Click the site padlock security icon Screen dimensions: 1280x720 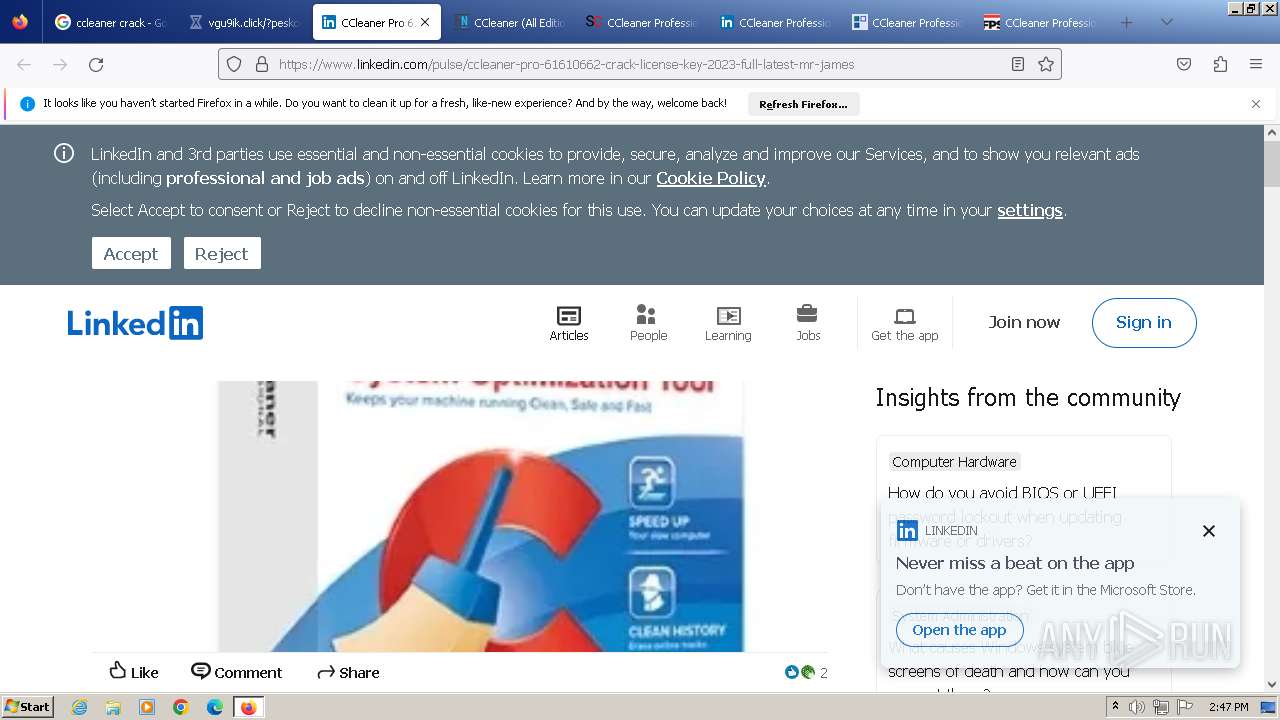point(262,64)
